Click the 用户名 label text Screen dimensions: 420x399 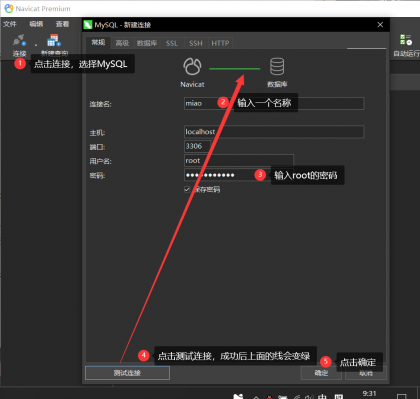point(100,161)
